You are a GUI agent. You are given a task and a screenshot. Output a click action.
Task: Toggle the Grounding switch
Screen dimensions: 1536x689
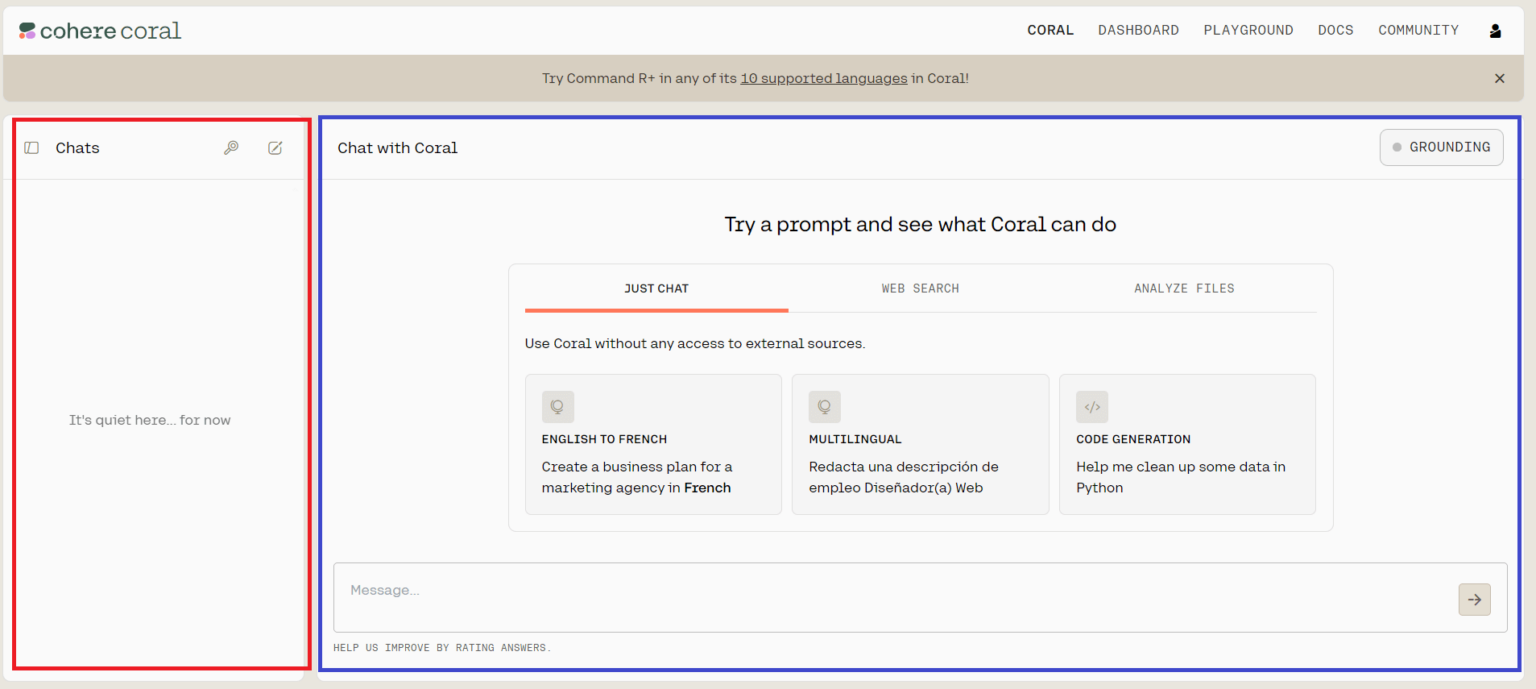coord(1441,147)
